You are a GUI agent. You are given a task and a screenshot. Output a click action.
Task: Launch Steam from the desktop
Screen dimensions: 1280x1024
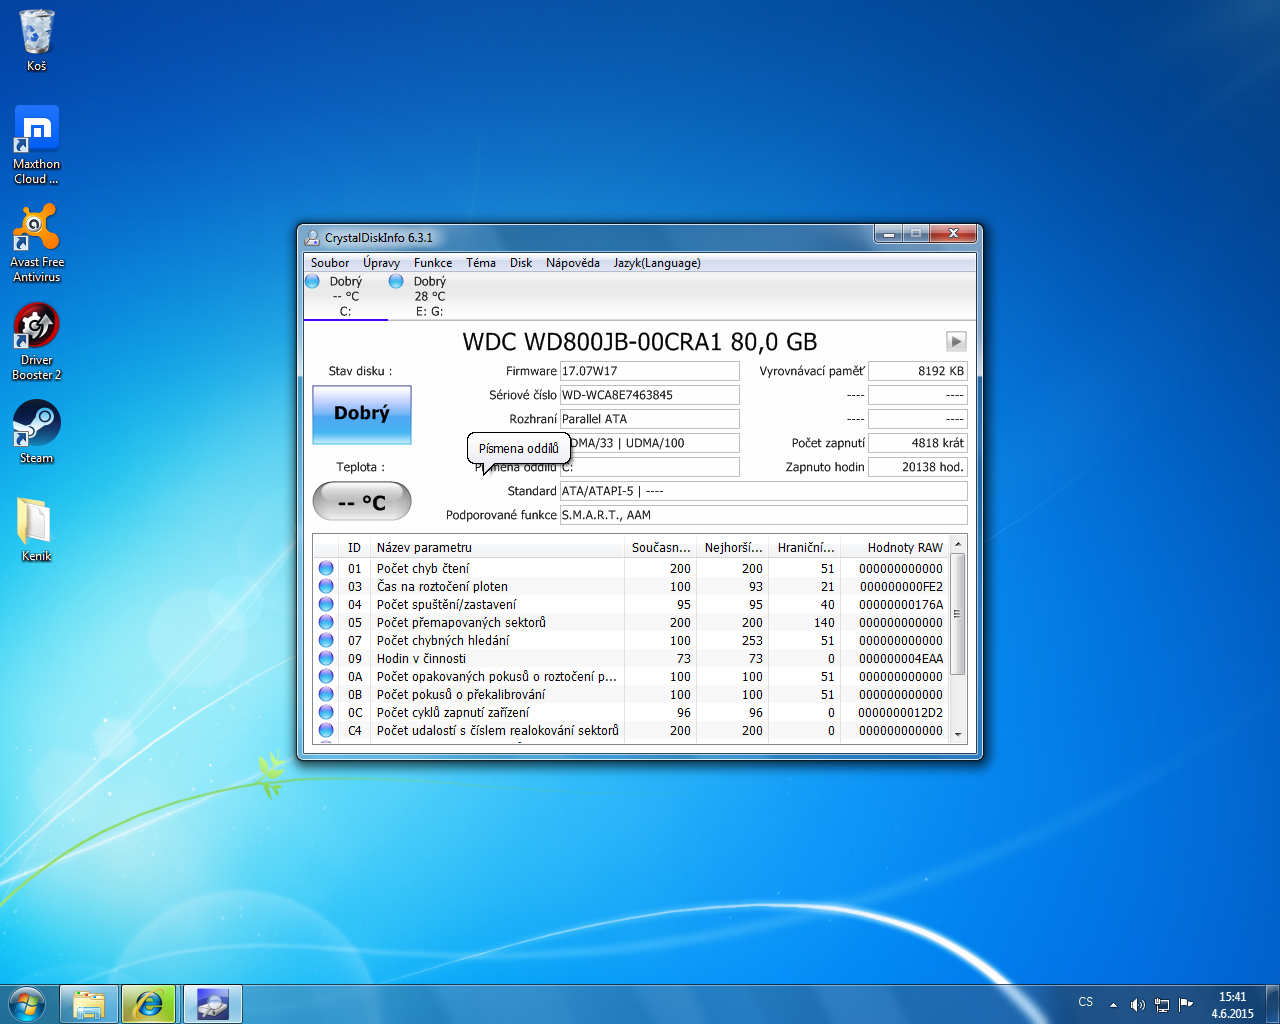pyautogui.click(x=36, y=431)
